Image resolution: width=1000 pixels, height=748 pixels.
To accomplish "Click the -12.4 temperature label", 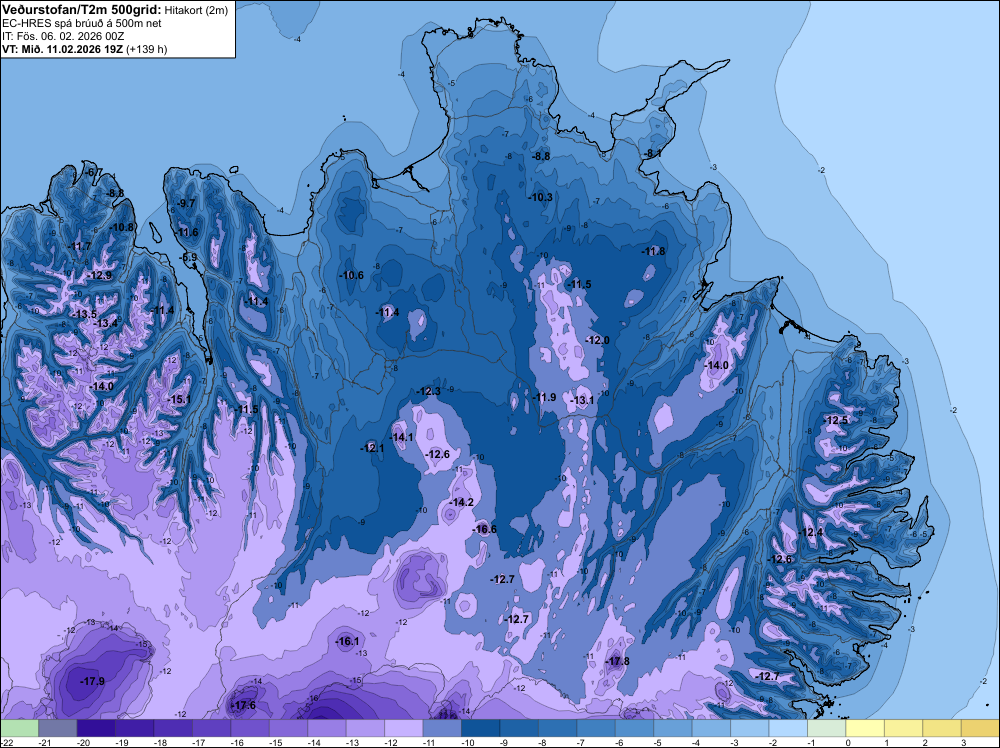I will (811, 532).
